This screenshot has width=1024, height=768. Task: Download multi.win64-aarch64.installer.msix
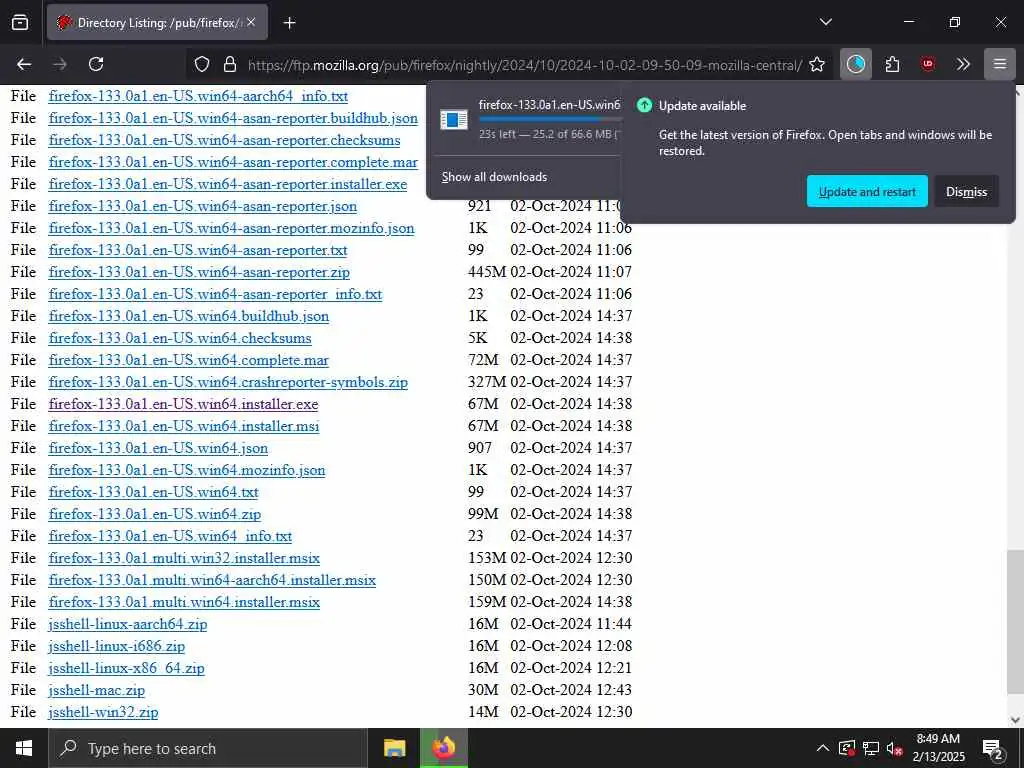212,580
